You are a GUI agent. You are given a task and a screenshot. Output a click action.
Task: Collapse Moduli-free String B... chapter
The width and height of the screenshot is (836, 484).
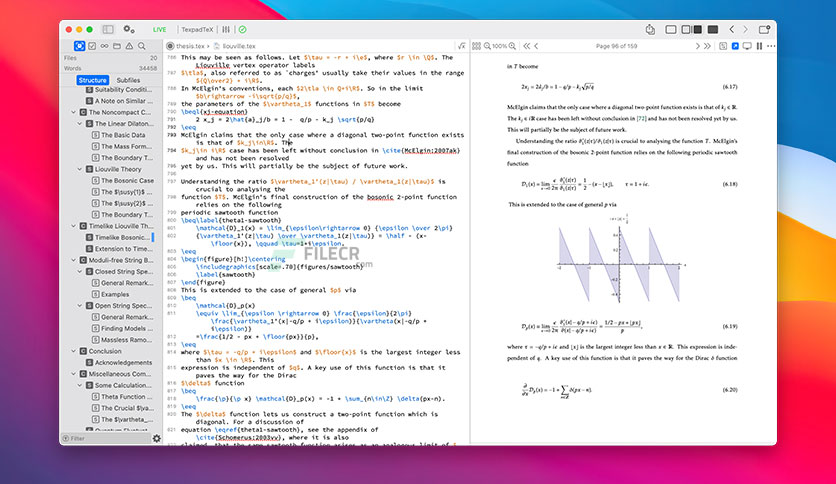coord(74,260)
